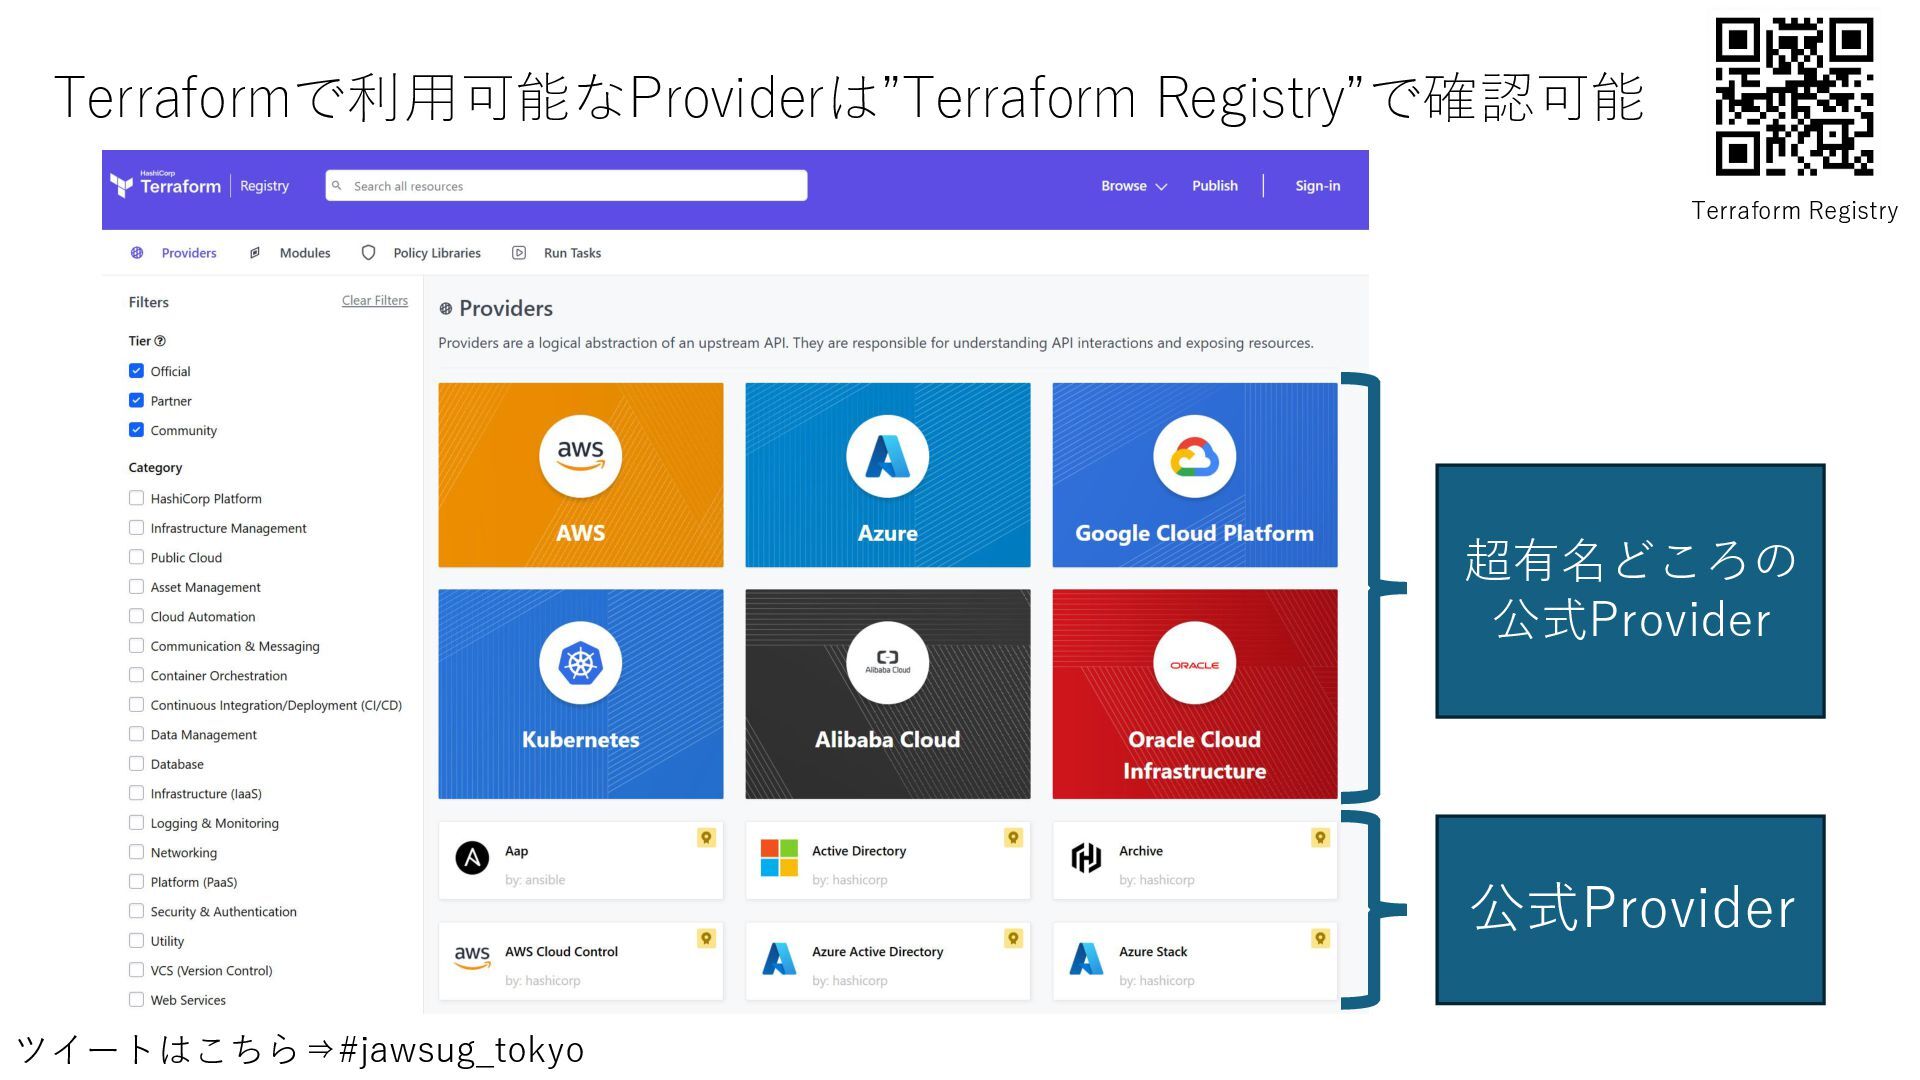Click the Policy Libraries shield icon
This screenshot has width=1920, height=1080.
[x=368, y=253]
